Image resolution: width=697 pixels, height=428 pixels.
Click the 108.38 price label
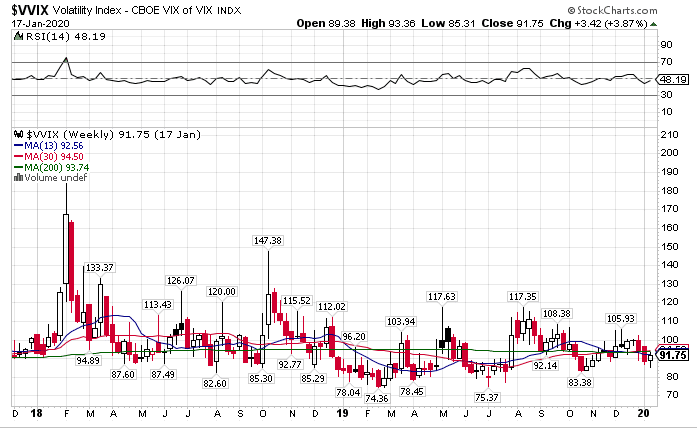pos(557,314)
